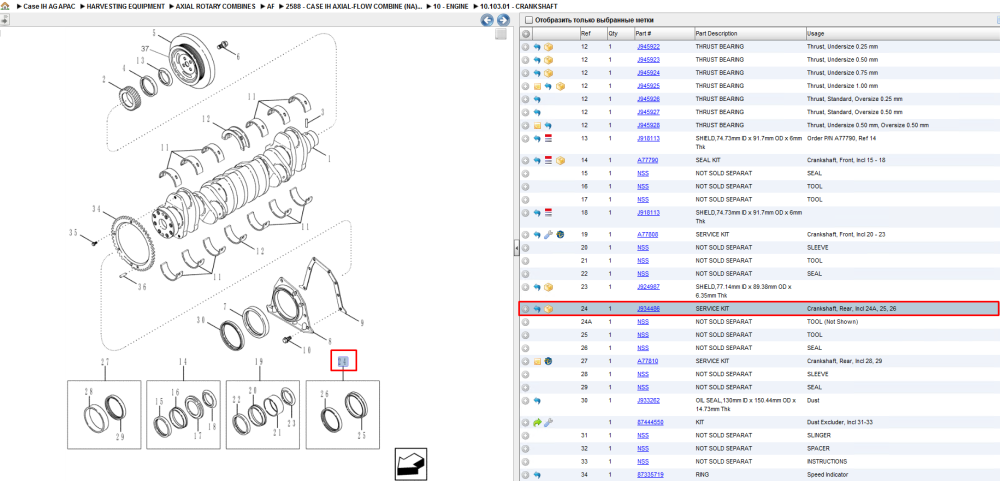Viewport: 1000px width, 481px height.
Task: Click the box icon in row A77790
Action: (560, 160)
